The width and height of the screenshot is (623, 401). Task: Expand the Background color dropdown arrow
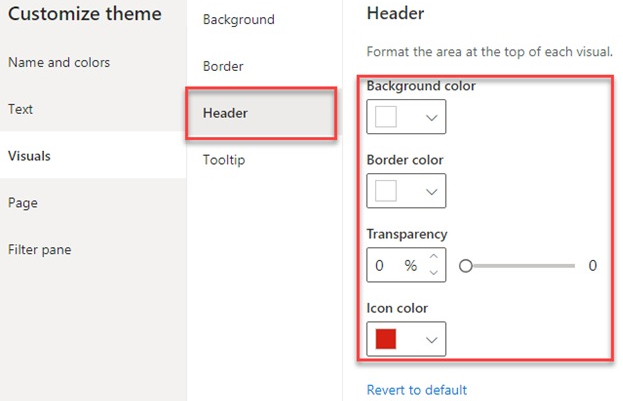click(432, 117)
